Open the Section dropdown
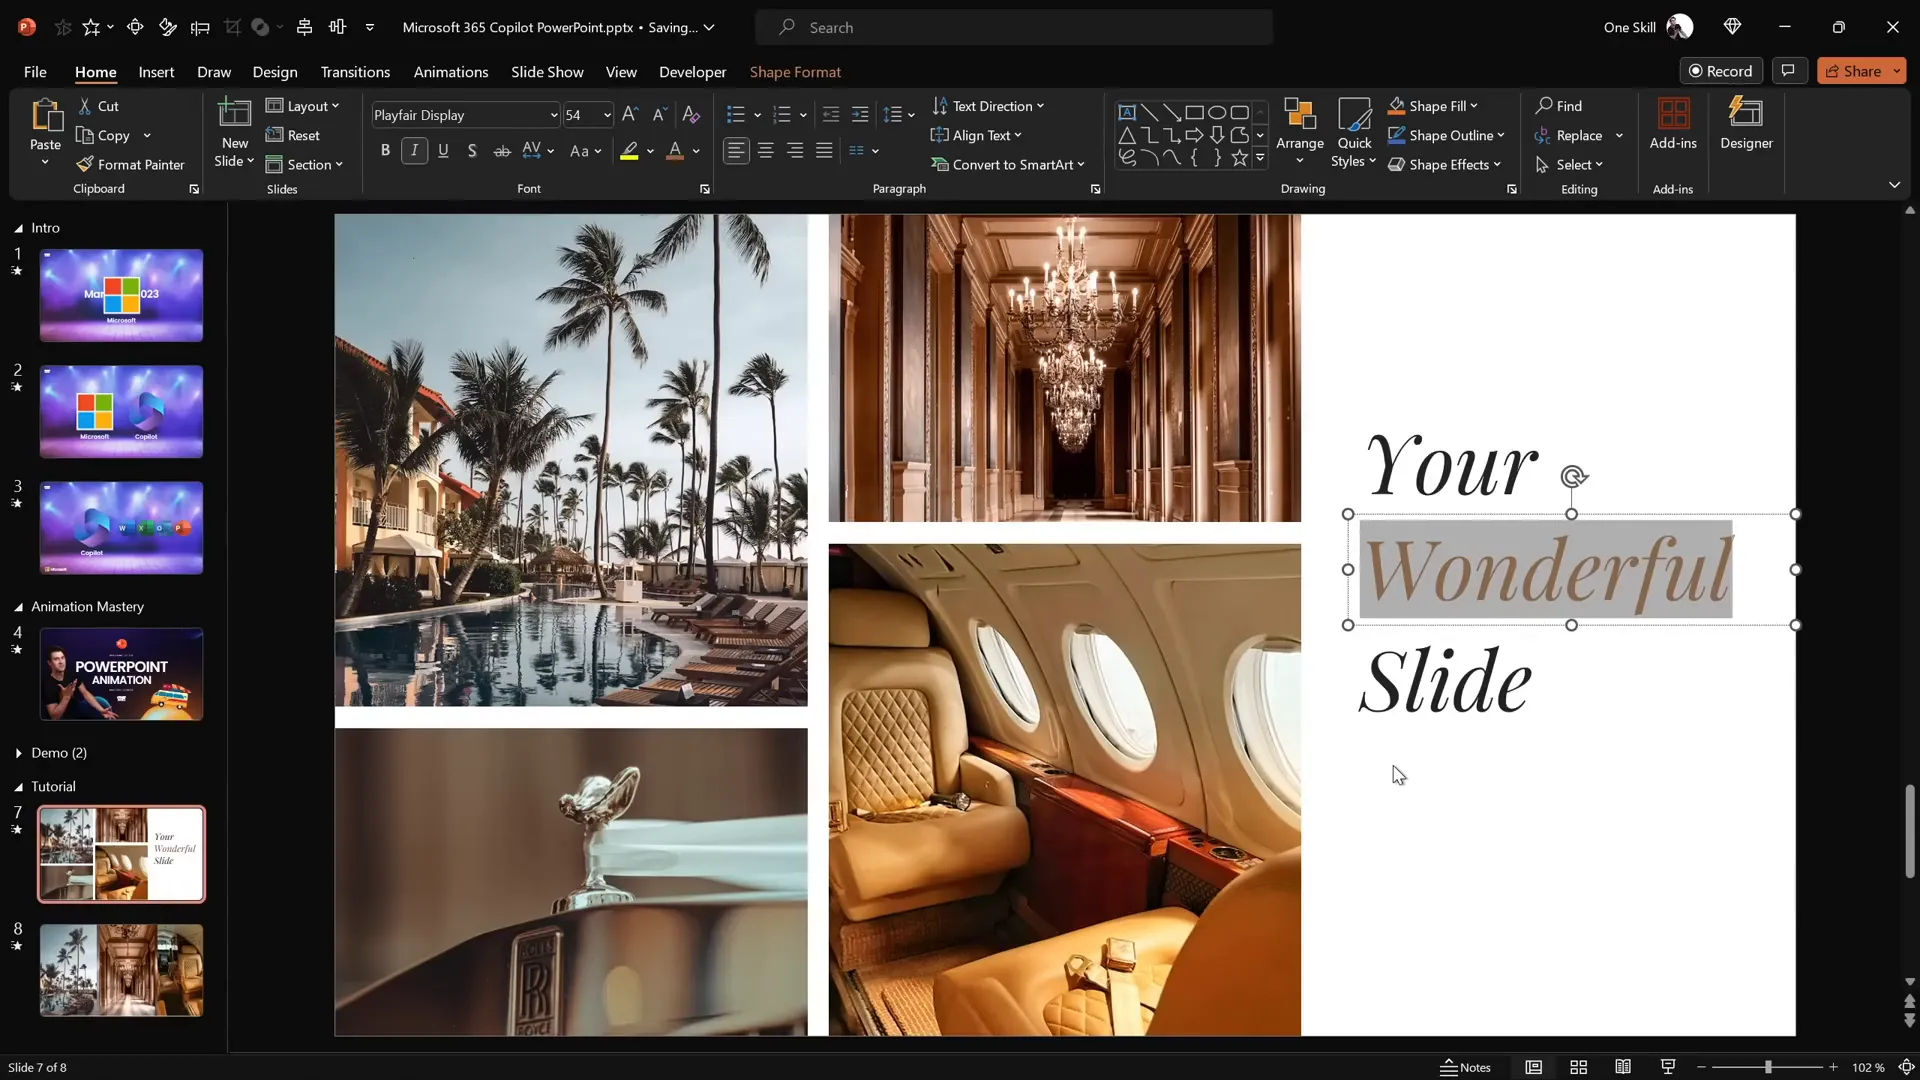The image size is (1920, 1080). (304, 164)
